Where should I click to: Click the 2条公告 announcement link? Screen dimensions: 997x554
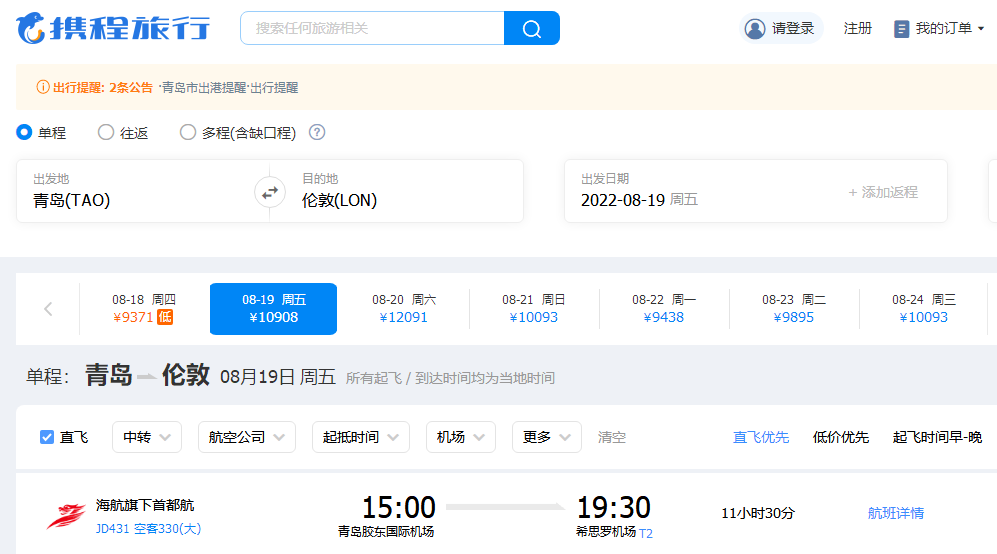(131, 88)
